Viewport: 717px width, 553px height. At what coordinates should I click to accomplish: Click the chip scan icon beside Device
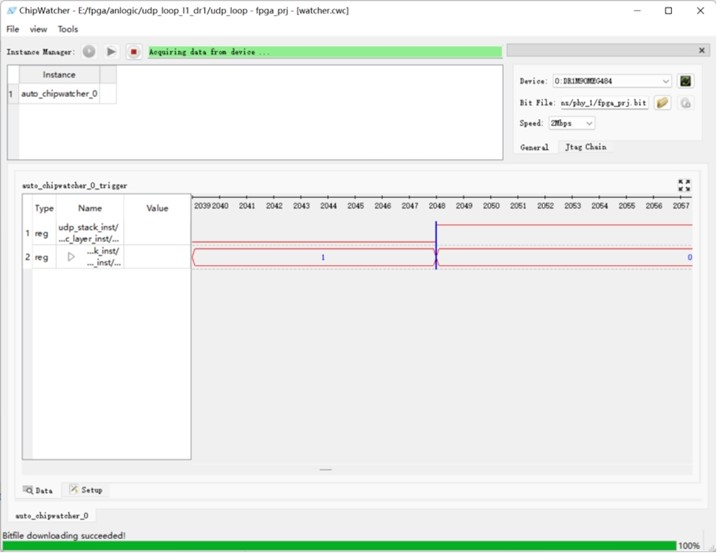[686, 81]
